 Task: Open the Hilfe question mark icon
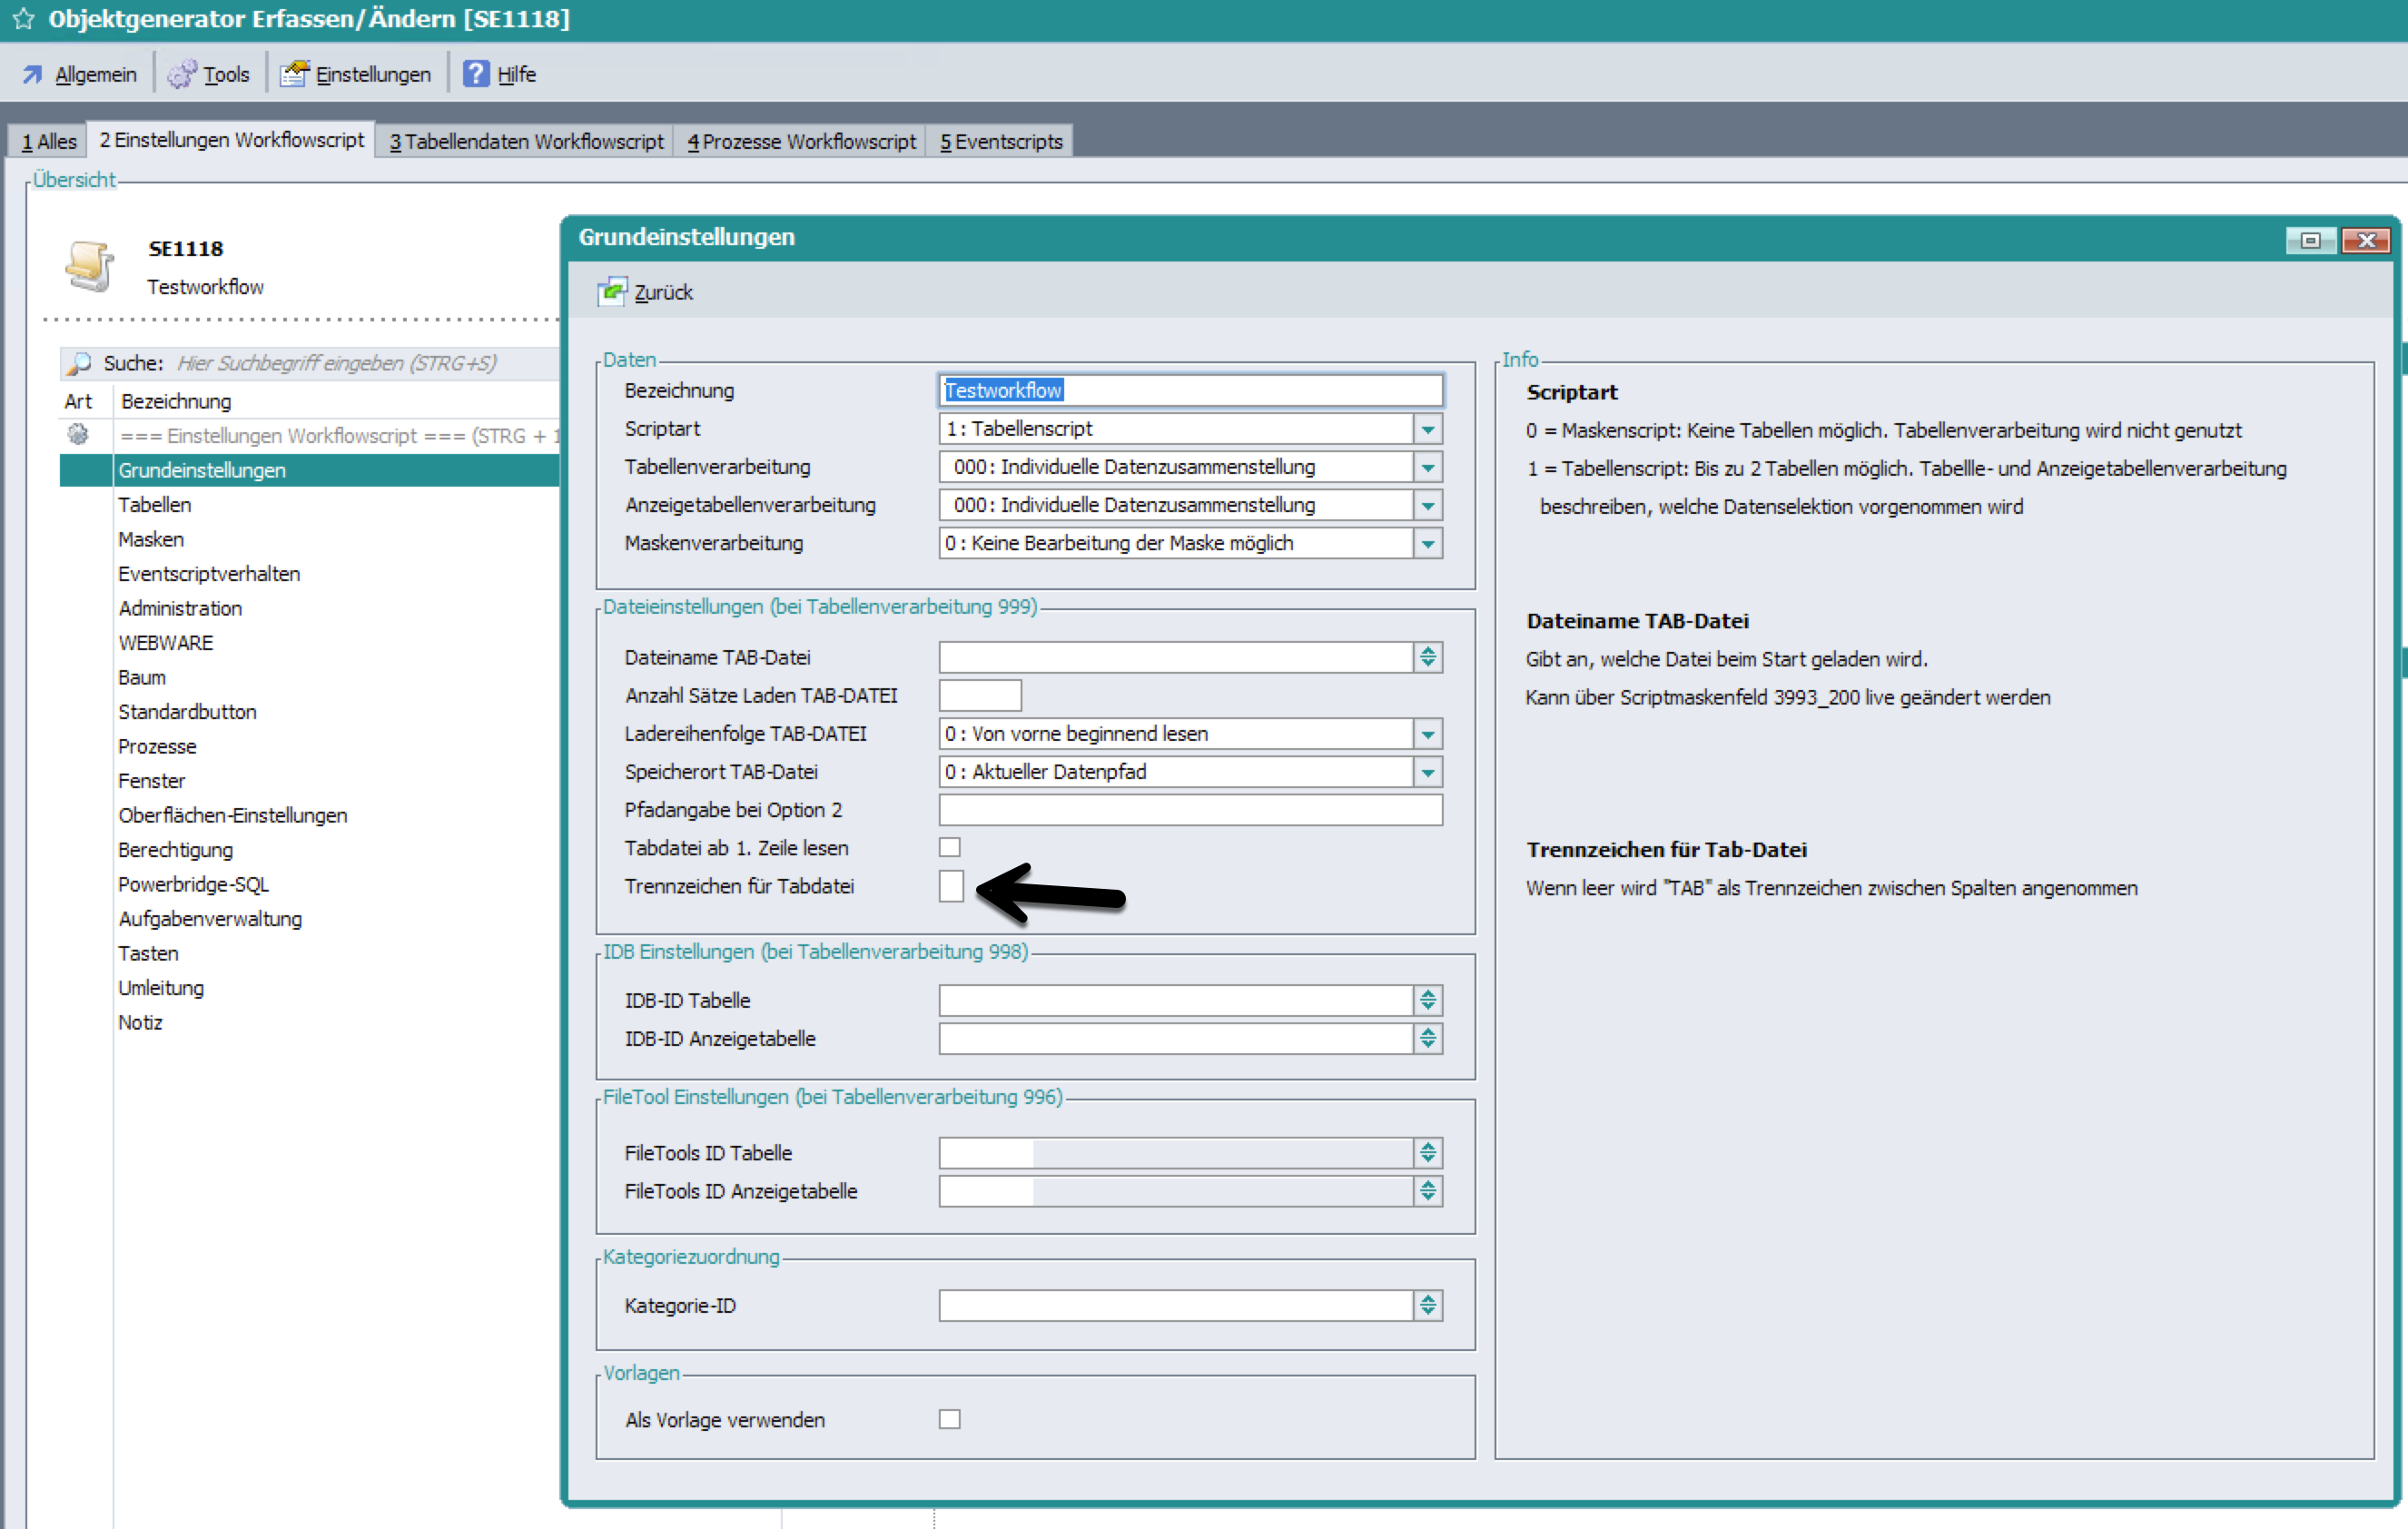476,74
